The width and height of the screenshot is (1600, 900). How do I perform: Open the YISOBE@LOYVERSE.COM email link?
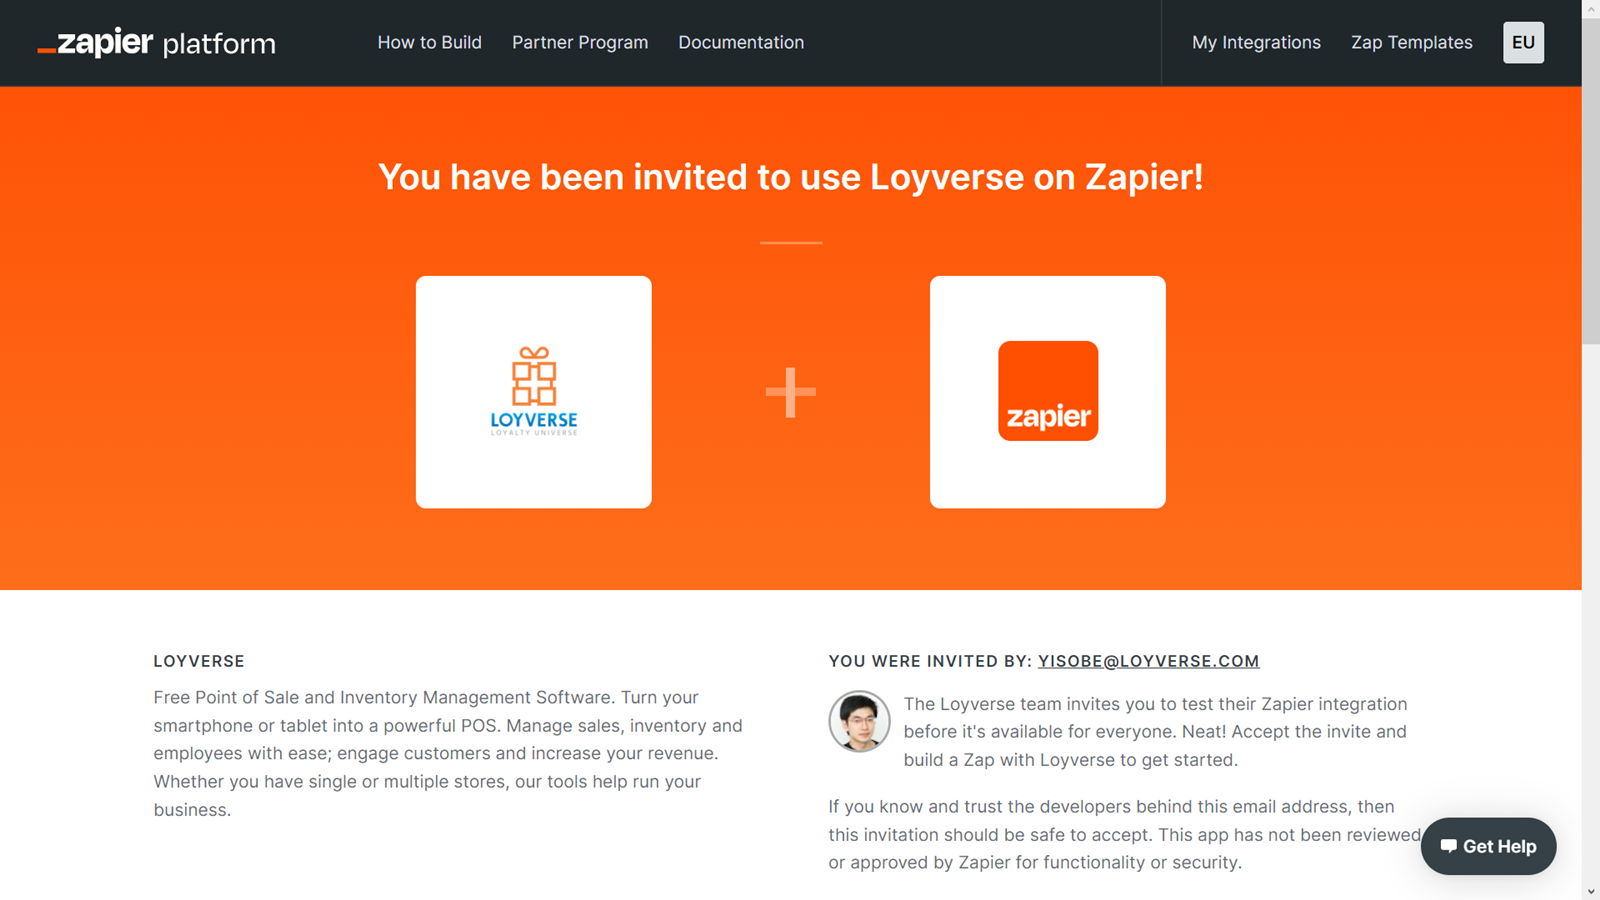tap(1148, 661)
